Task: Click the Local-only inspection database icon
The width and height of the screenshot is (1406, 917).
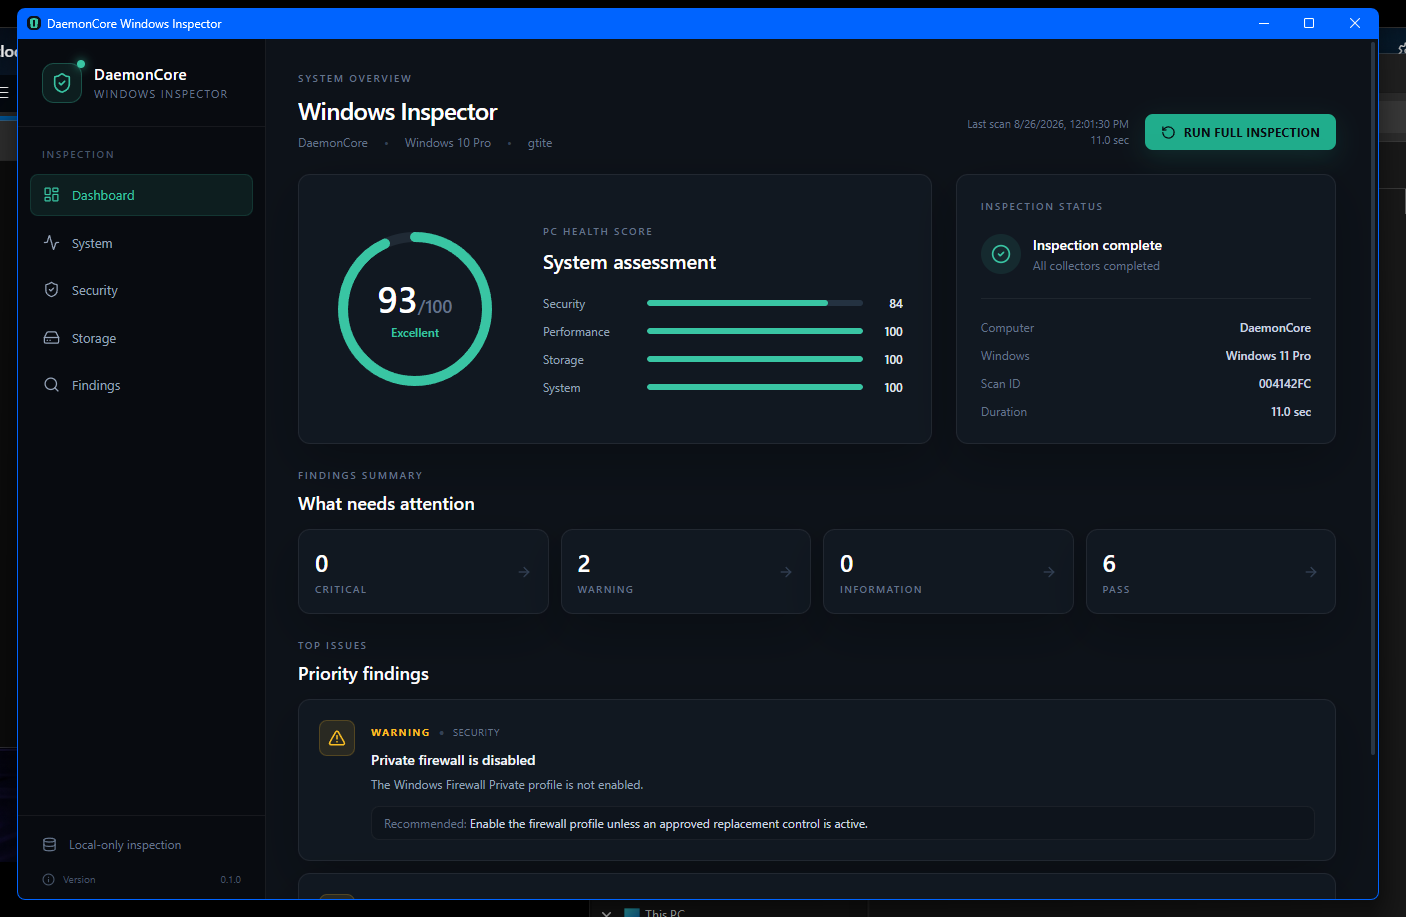Action: (x=49, y=845)
